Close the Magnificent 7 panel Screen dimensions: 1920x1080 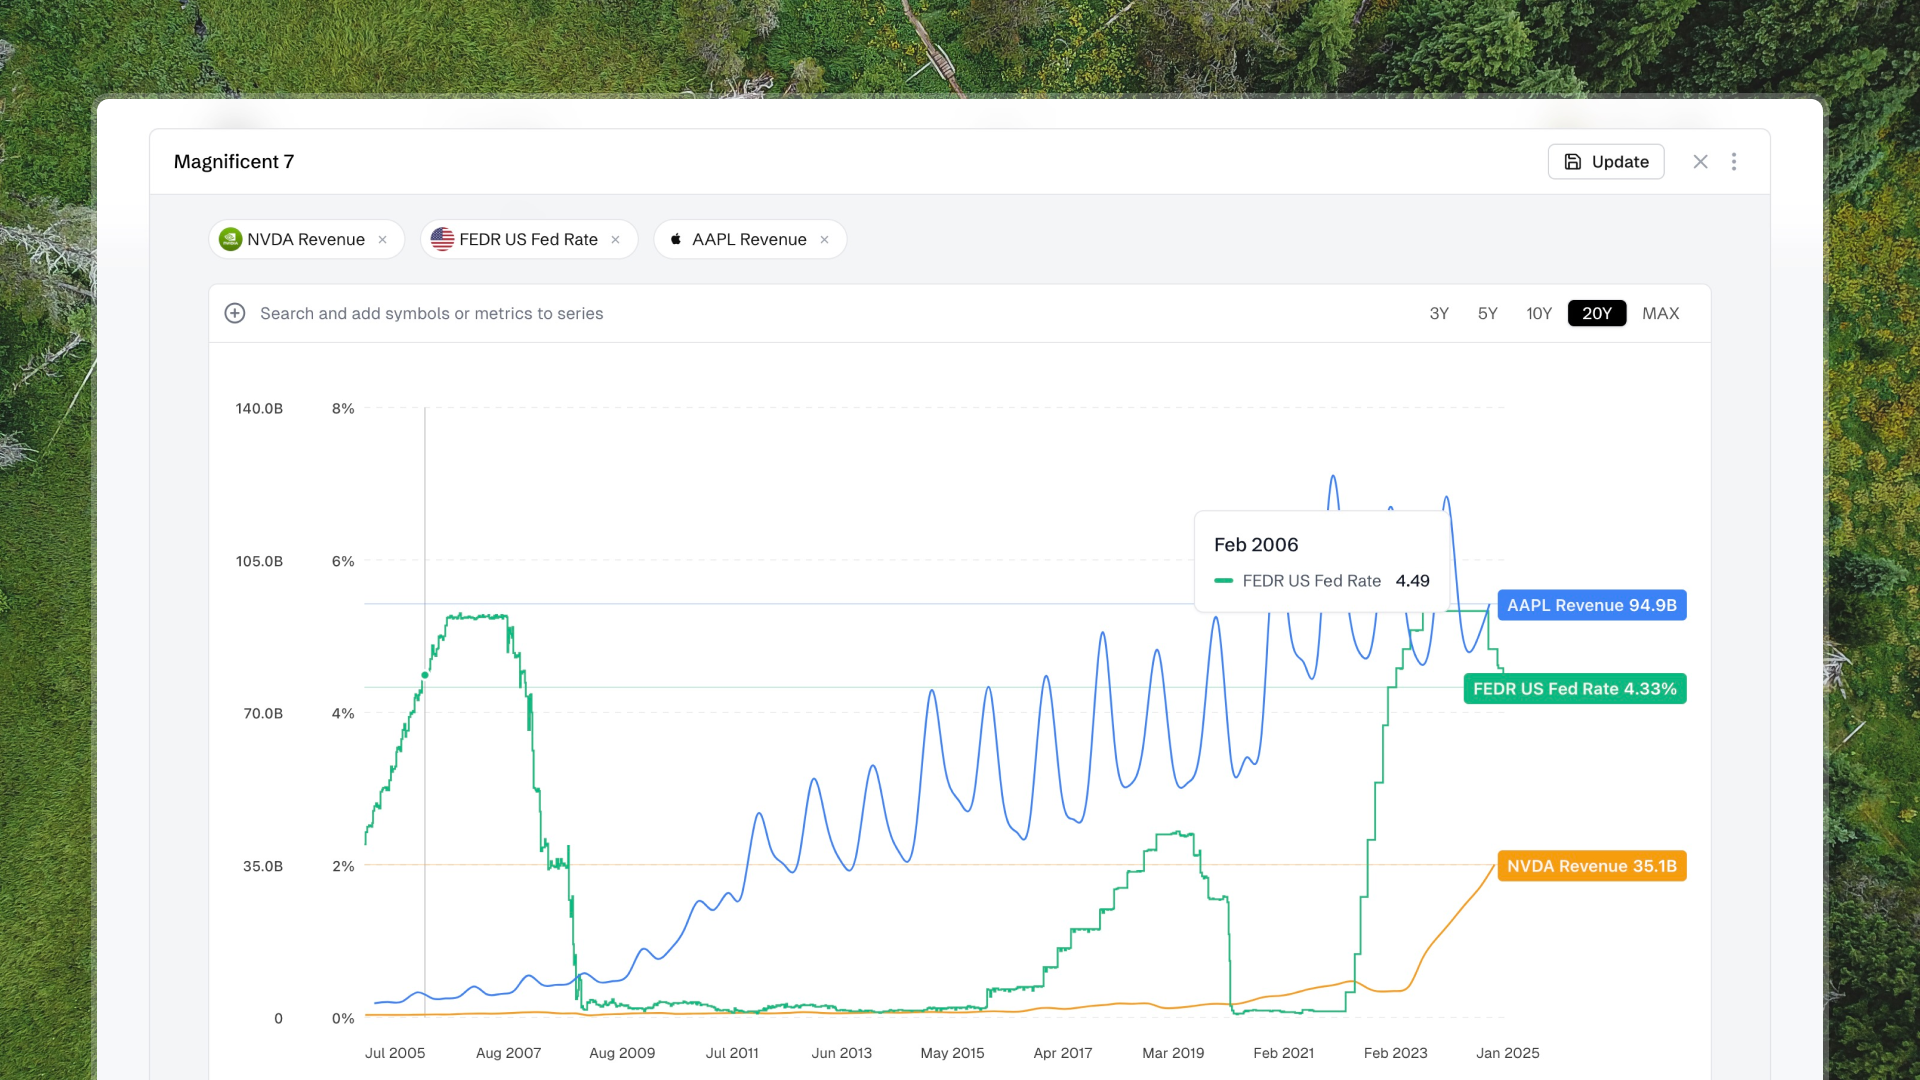(1700, 162)
